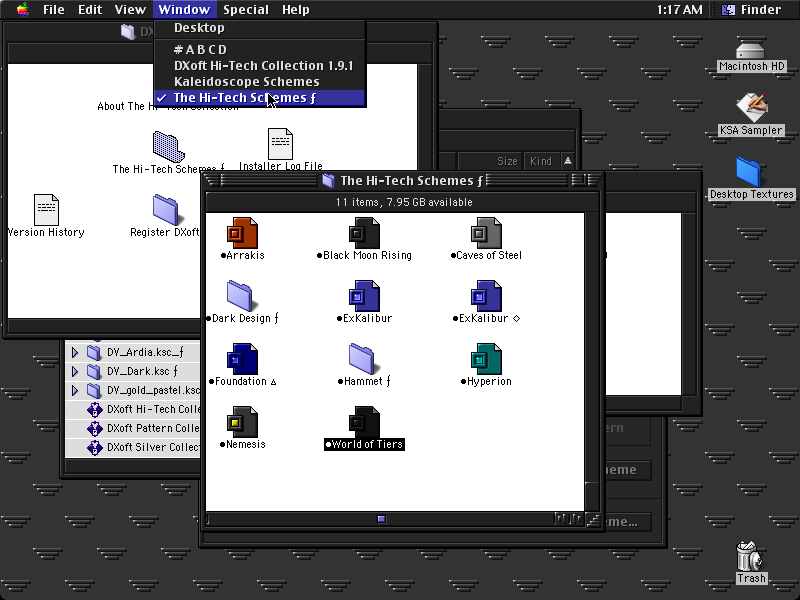Choose Desktop from the Window menu

point(260,28)
